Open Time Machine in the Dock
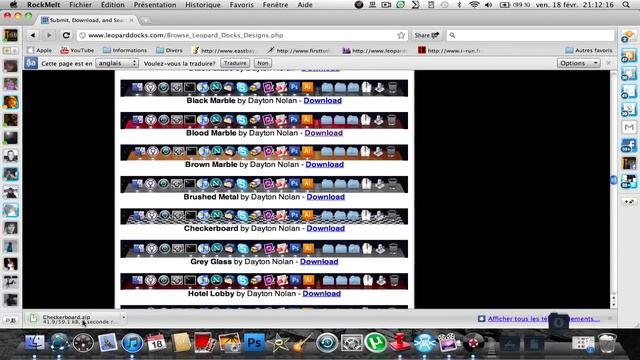 click(327, 343)
